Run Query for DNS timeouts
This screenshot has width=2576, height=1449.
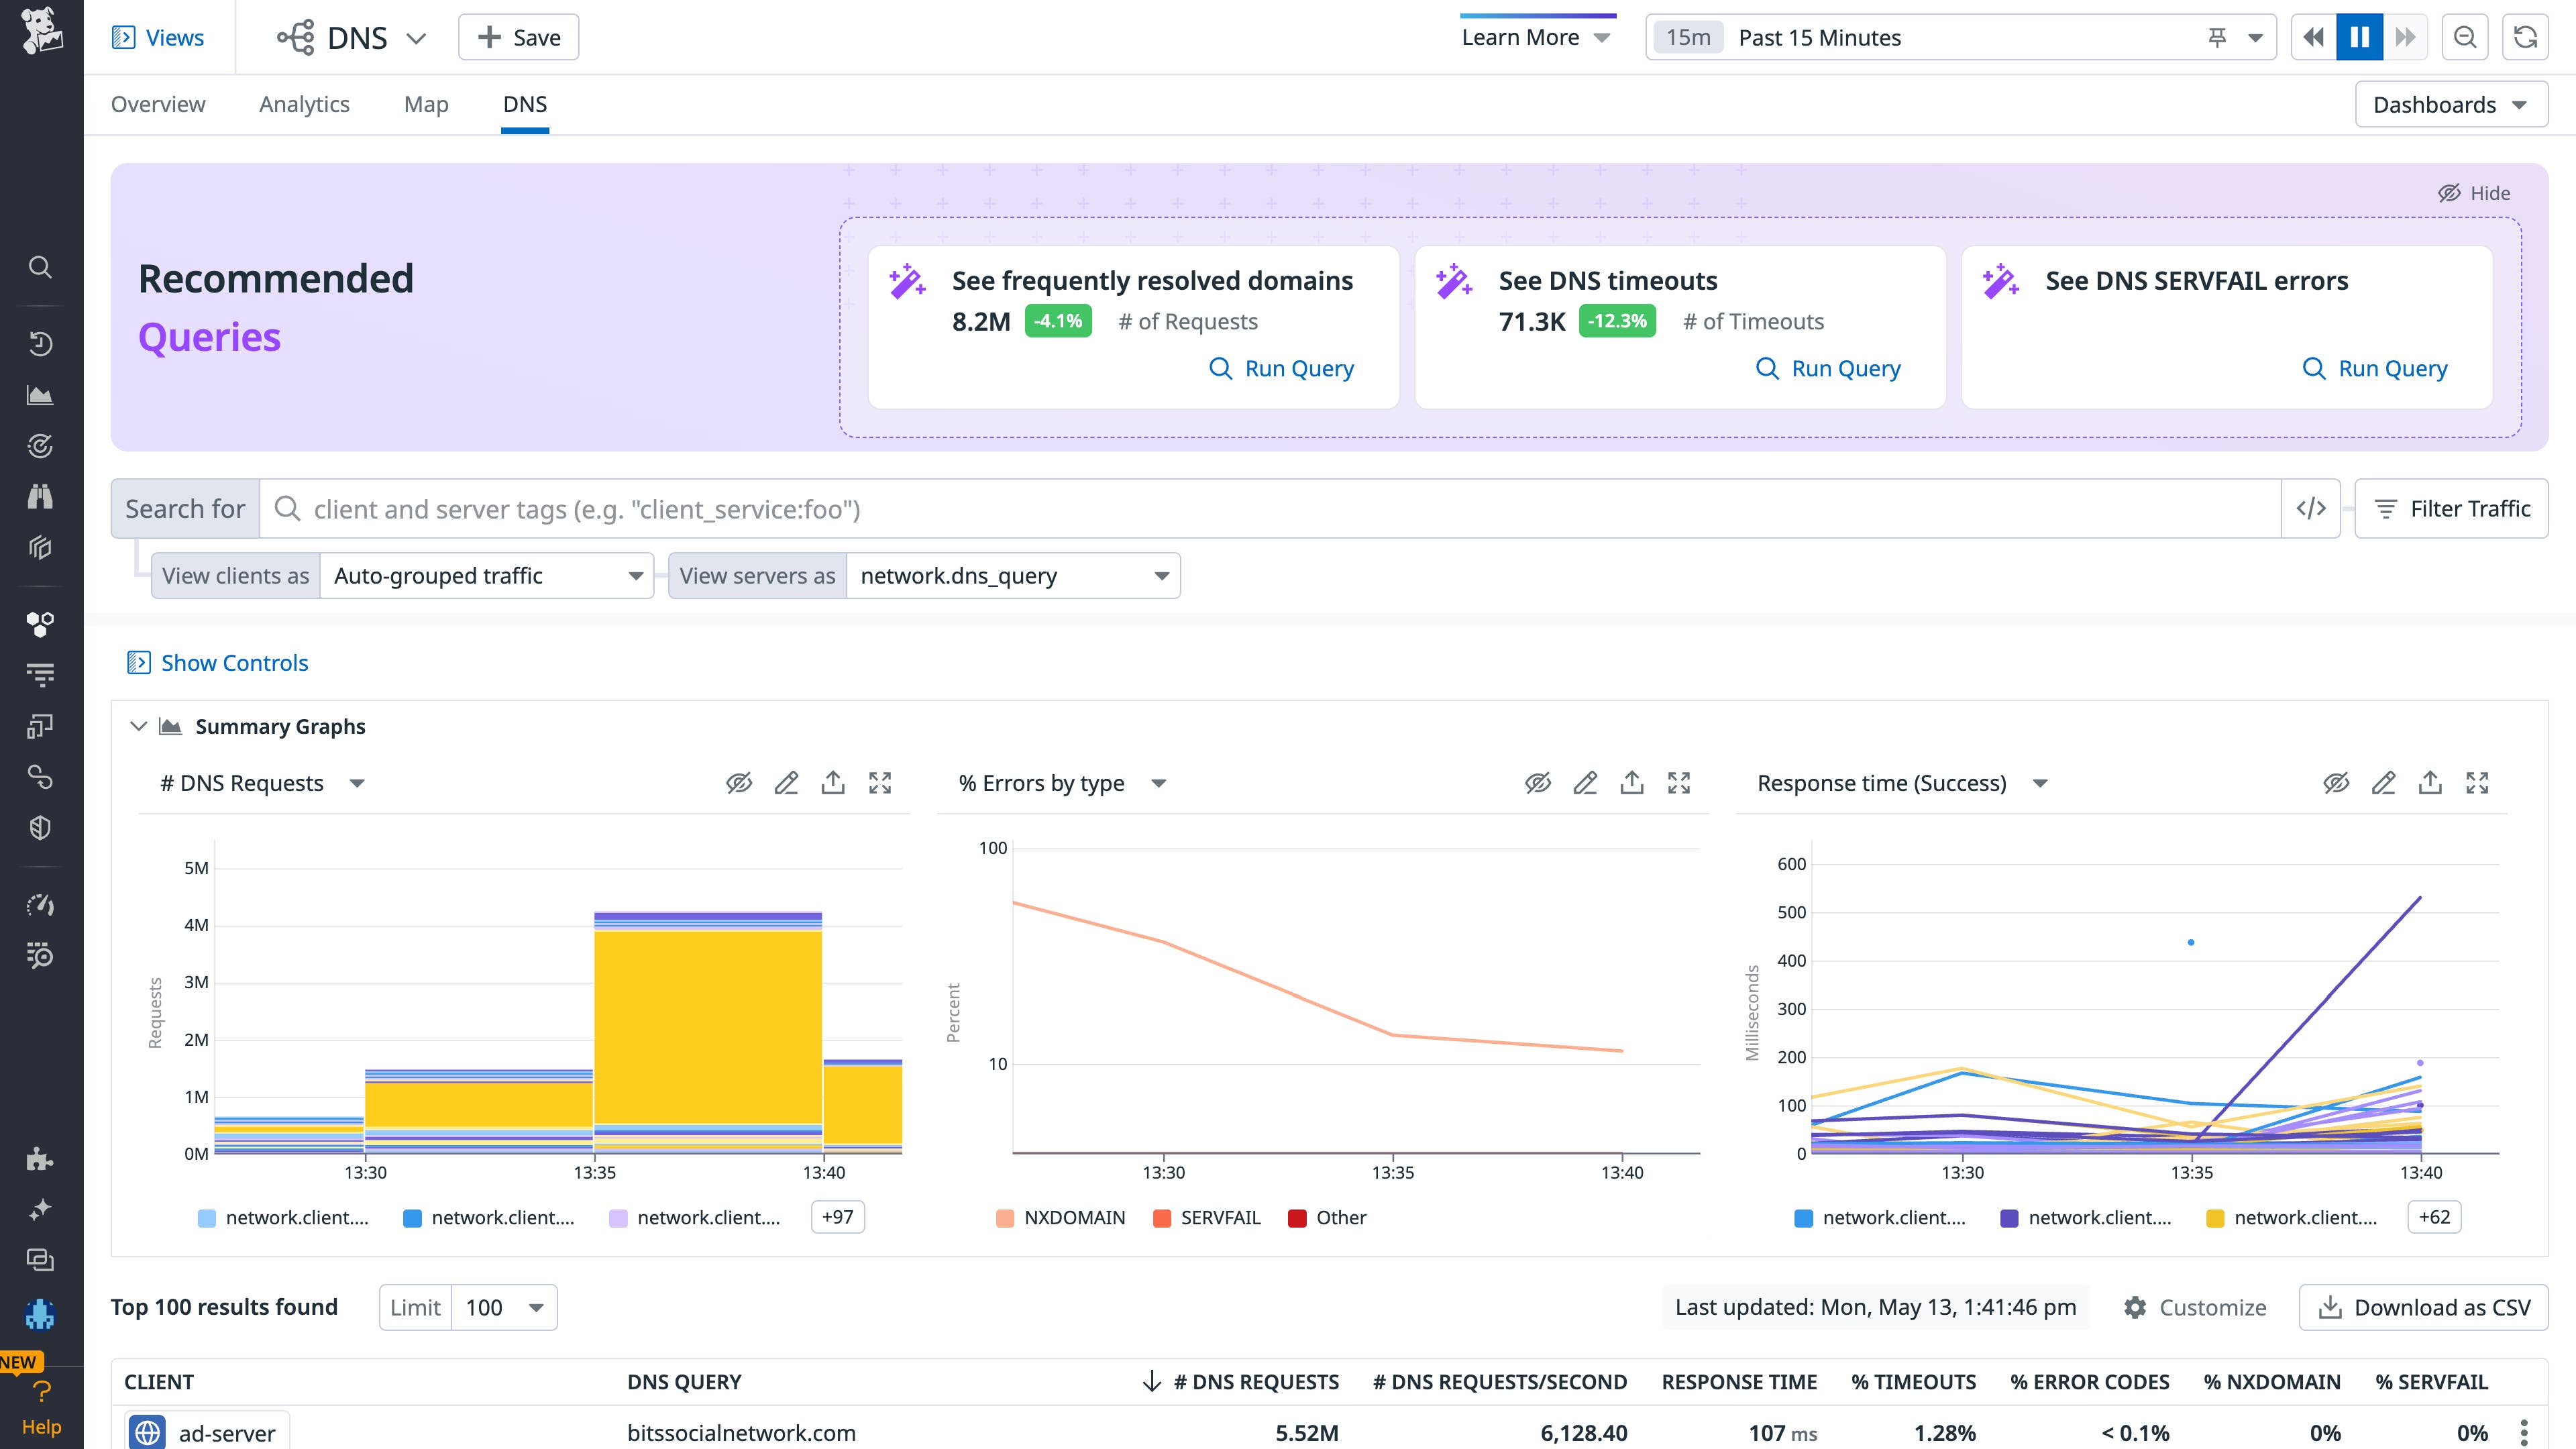1827,368
